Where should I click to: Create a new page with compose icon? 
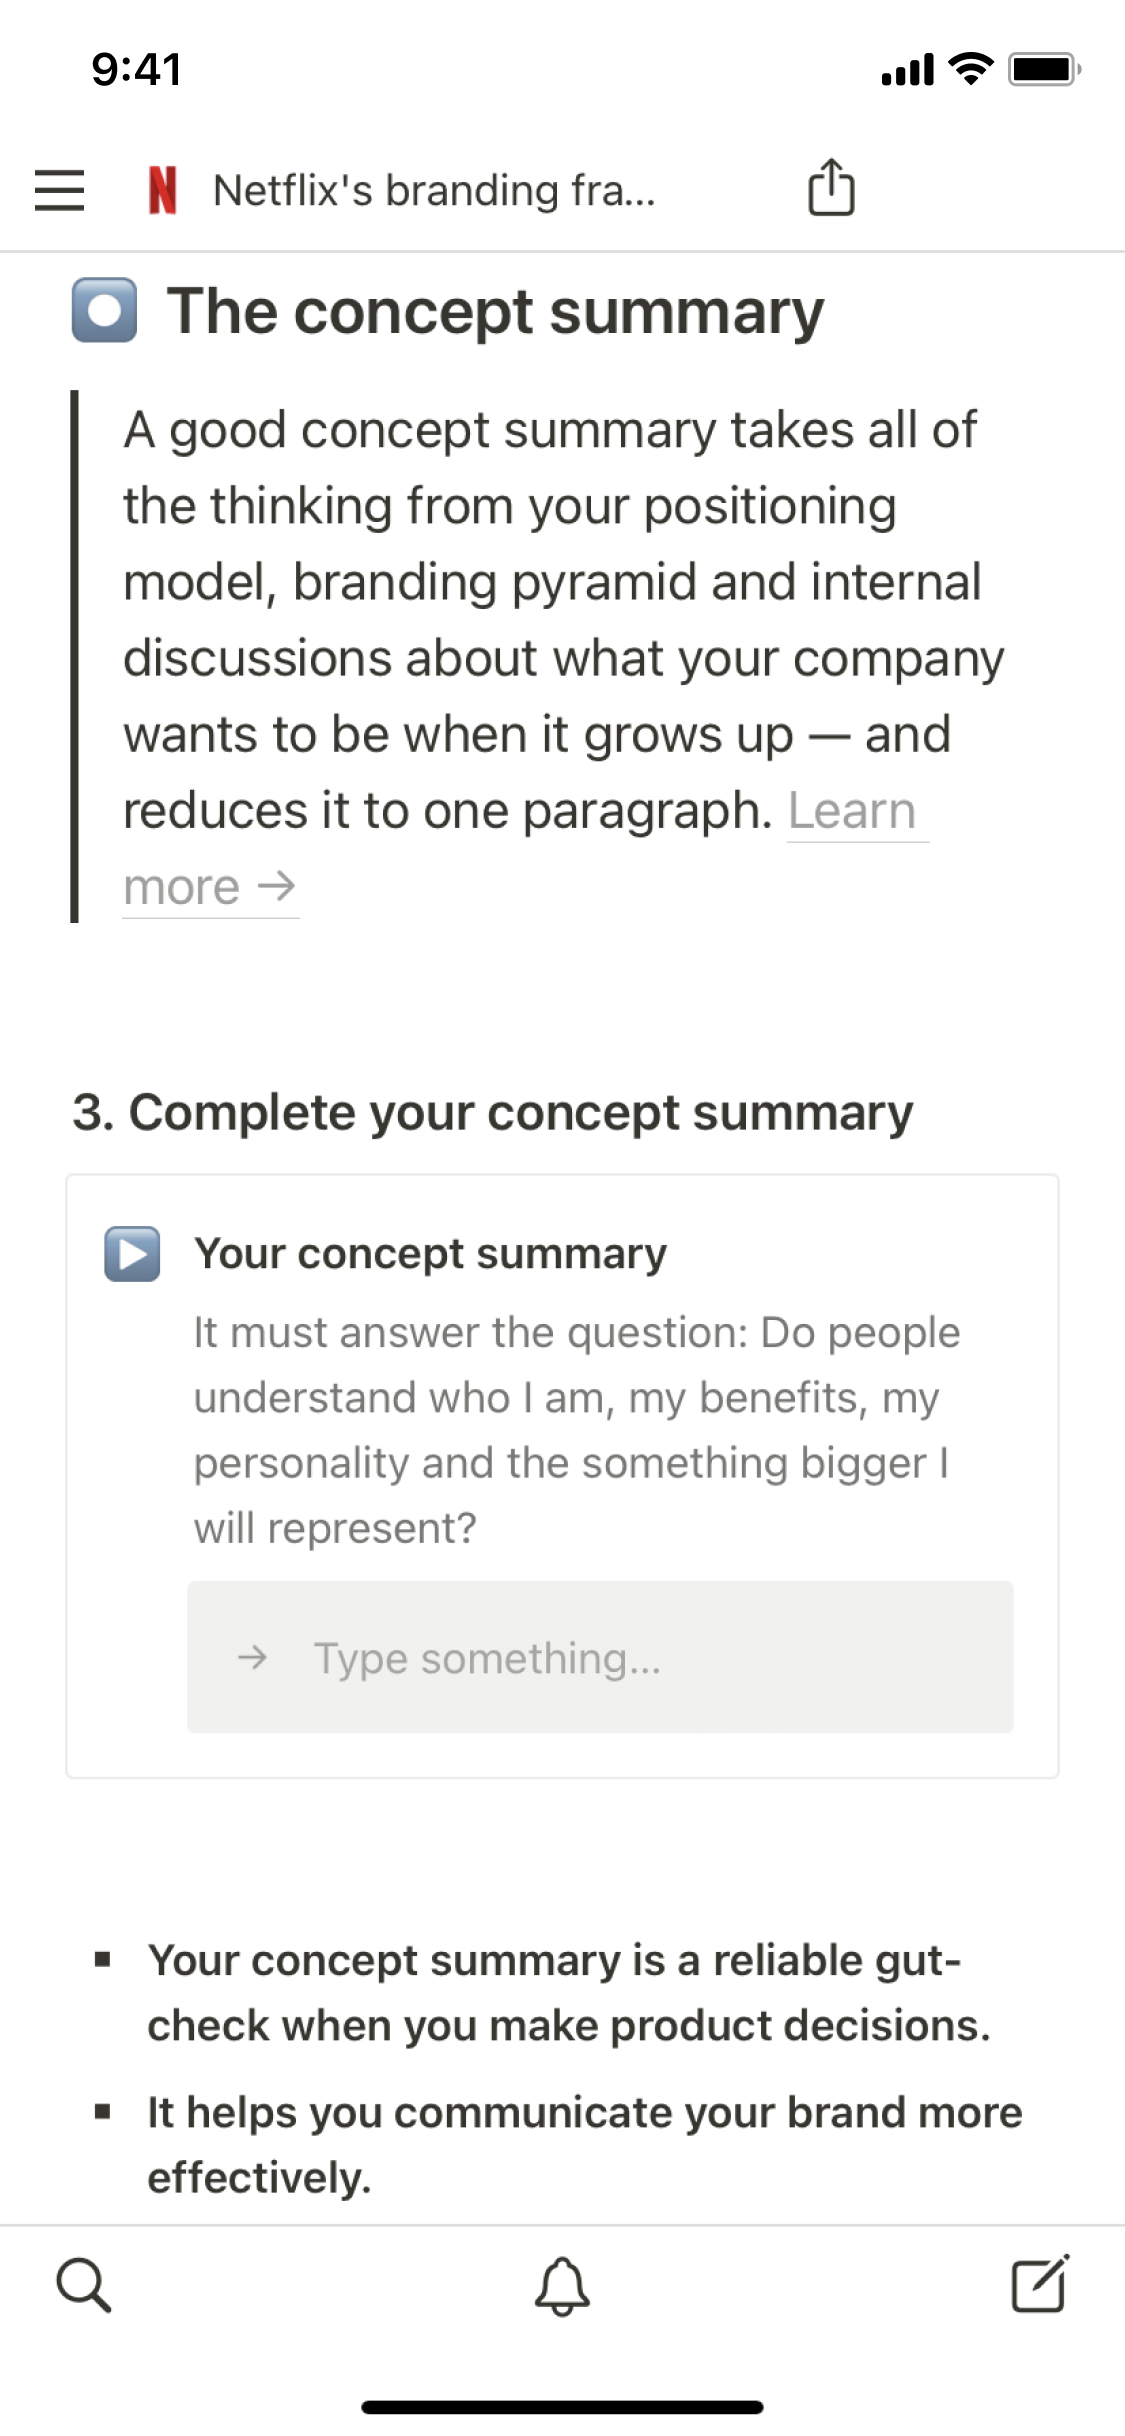1040,2284
